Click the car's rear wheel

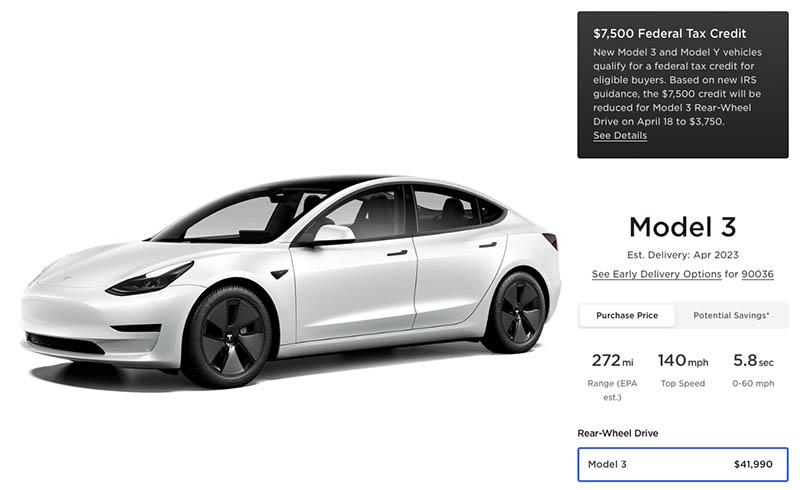click(515, 311)
